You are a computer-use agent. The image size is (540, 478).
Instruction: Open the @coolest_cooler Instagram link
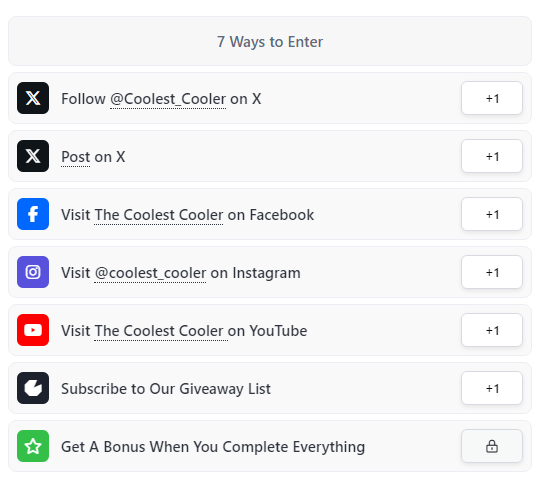tap(150, 273)
